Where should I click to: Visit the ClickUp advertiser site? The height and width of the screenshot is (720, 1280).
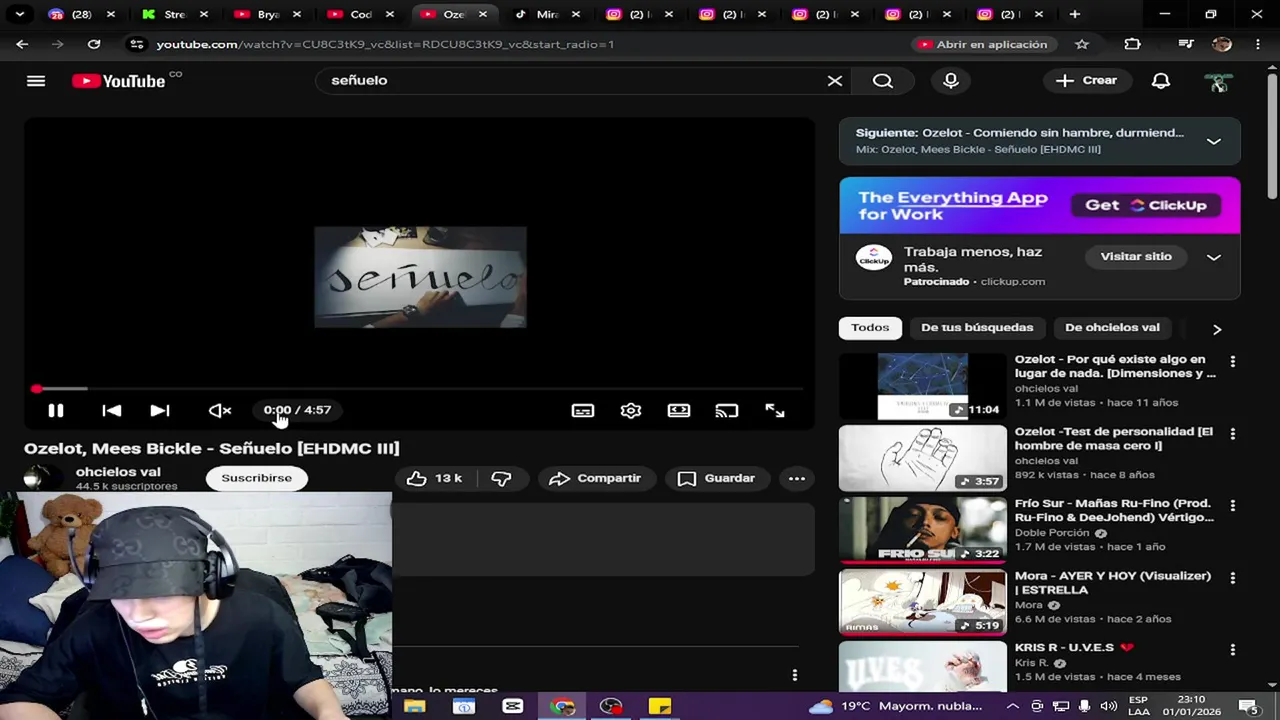pyautogui.click(x=1136, y=257)
